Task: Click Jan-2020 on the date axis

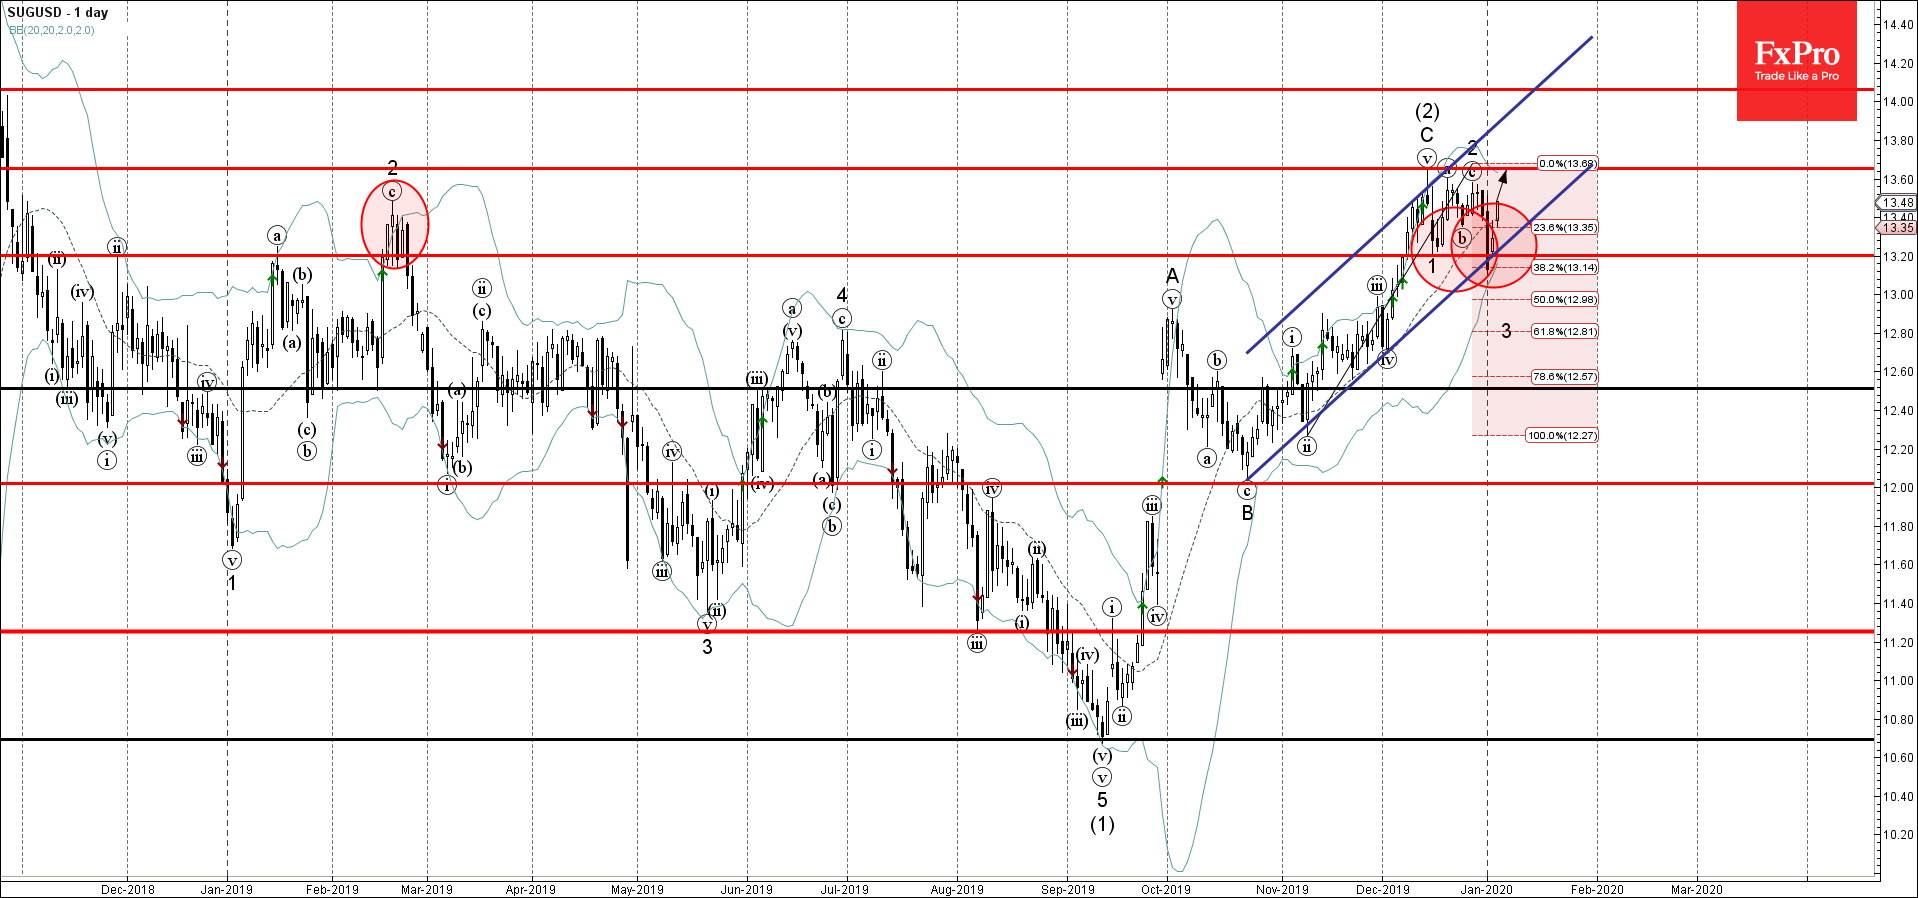Action: point(1486,889)
